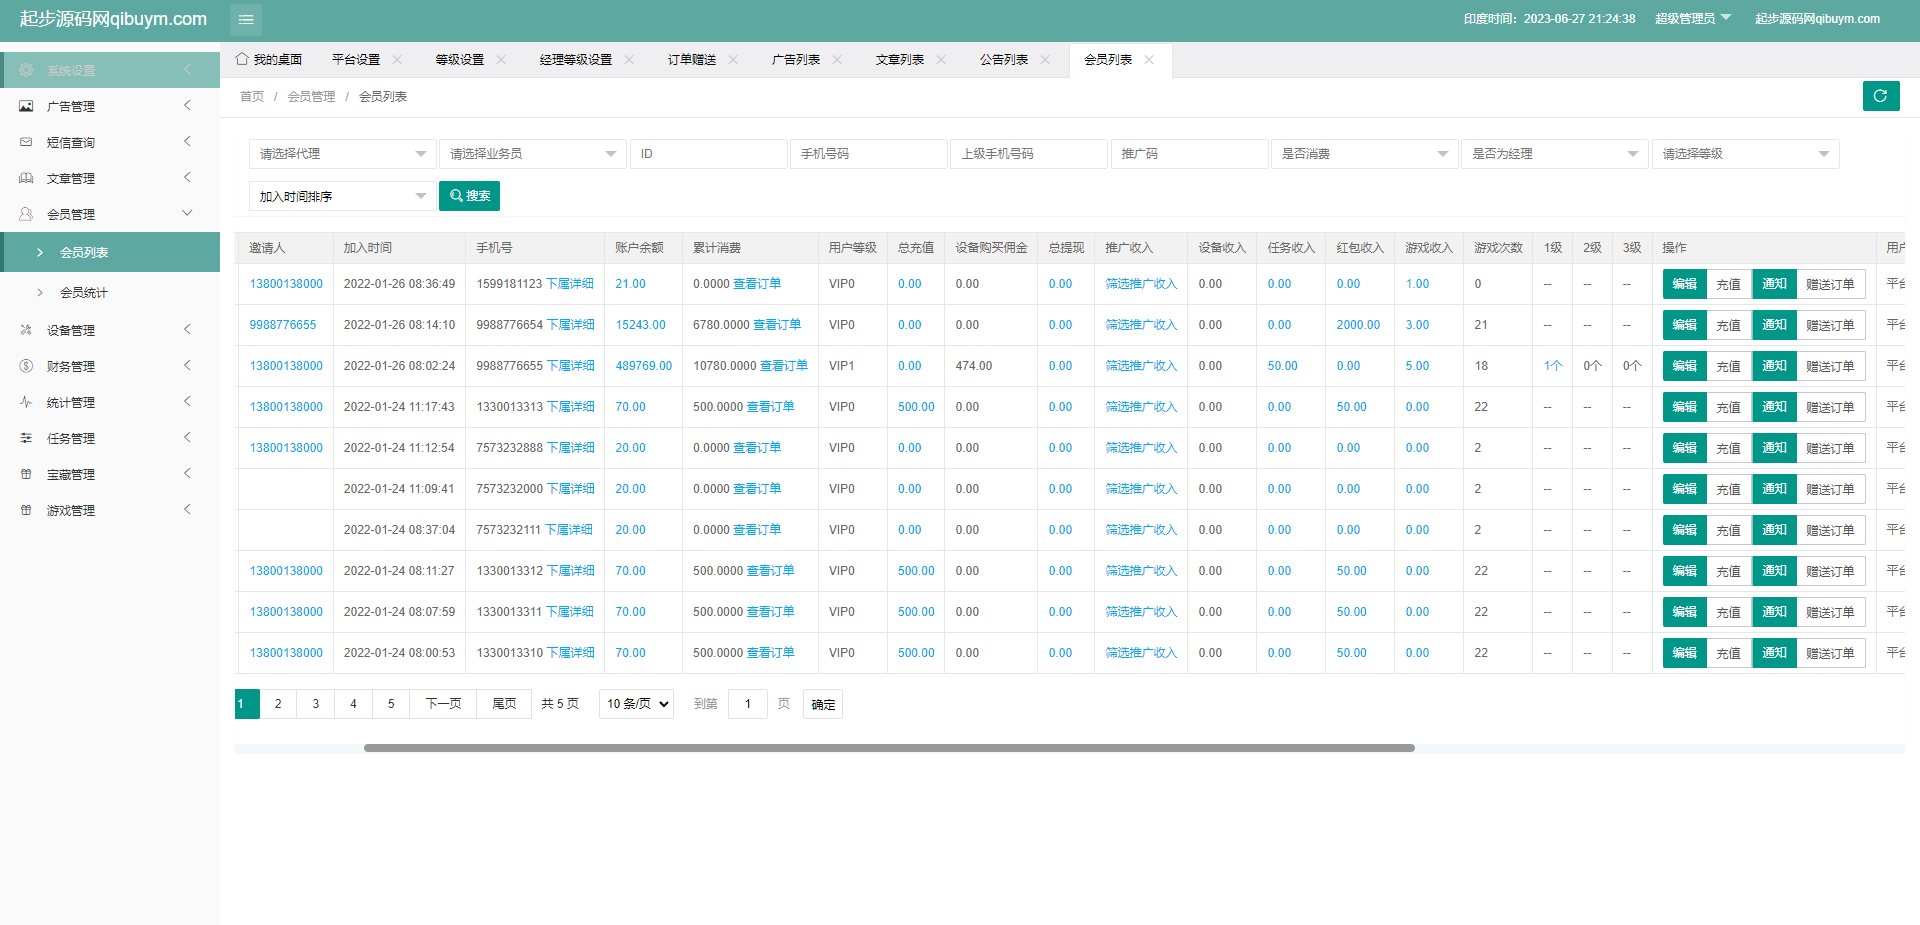Click the 短信查询 envelope icon

[x=26, y=142]
